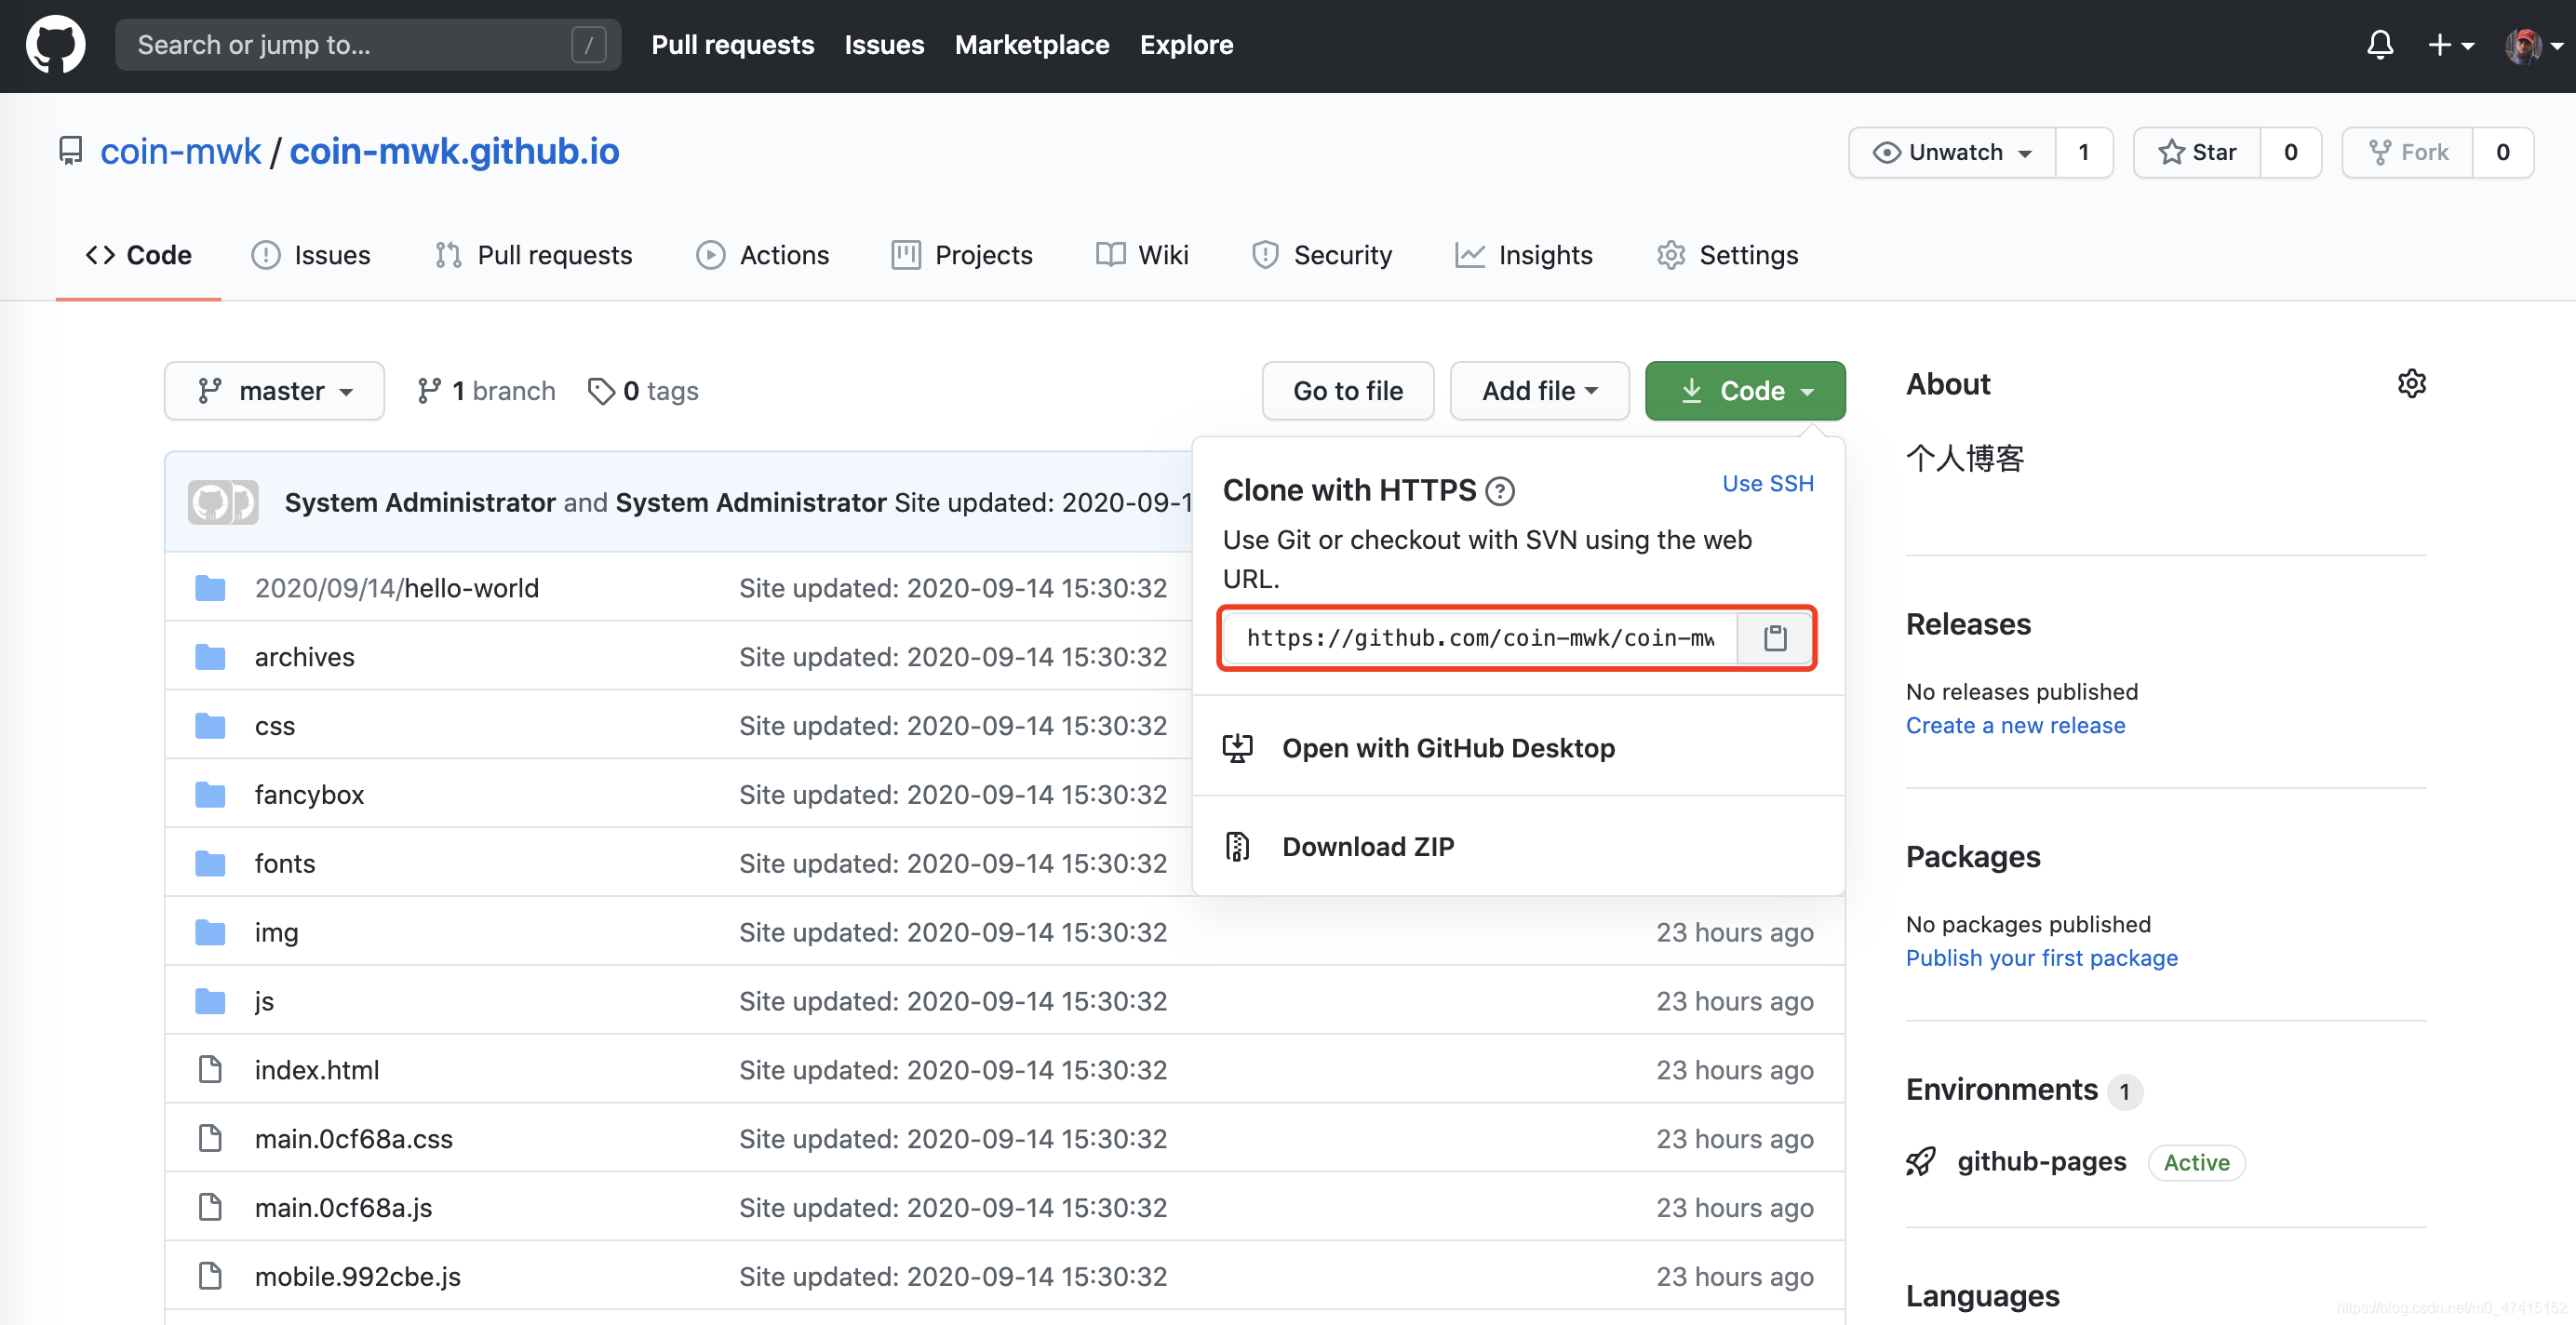
Task: View the watchers count 1
Action: [2084, 152]
